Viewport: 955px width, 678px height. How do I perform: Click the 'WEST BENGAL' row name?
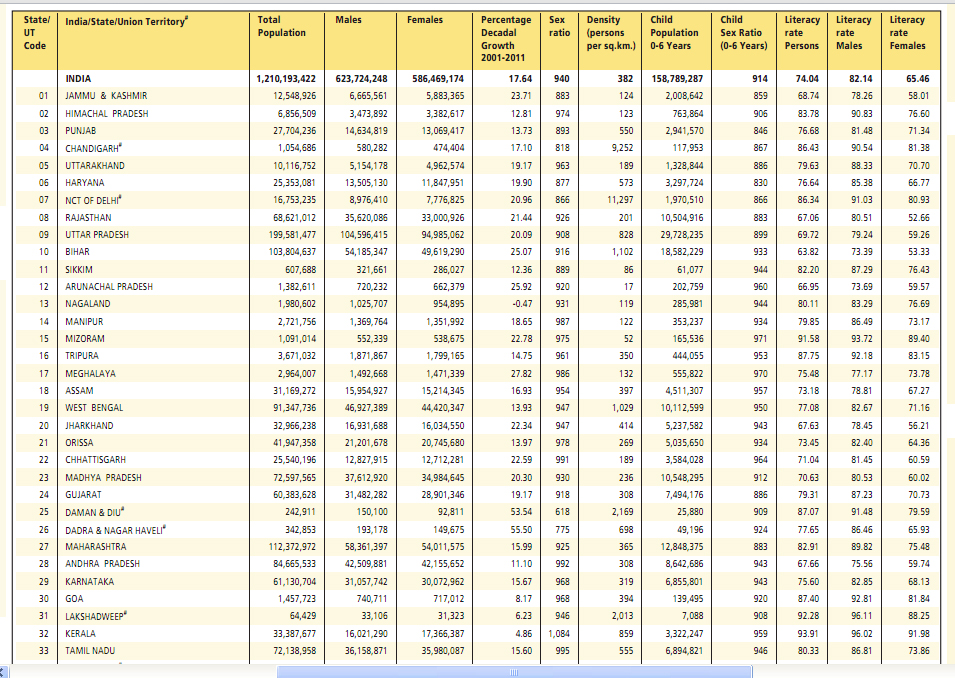click(x=94, y=408)
